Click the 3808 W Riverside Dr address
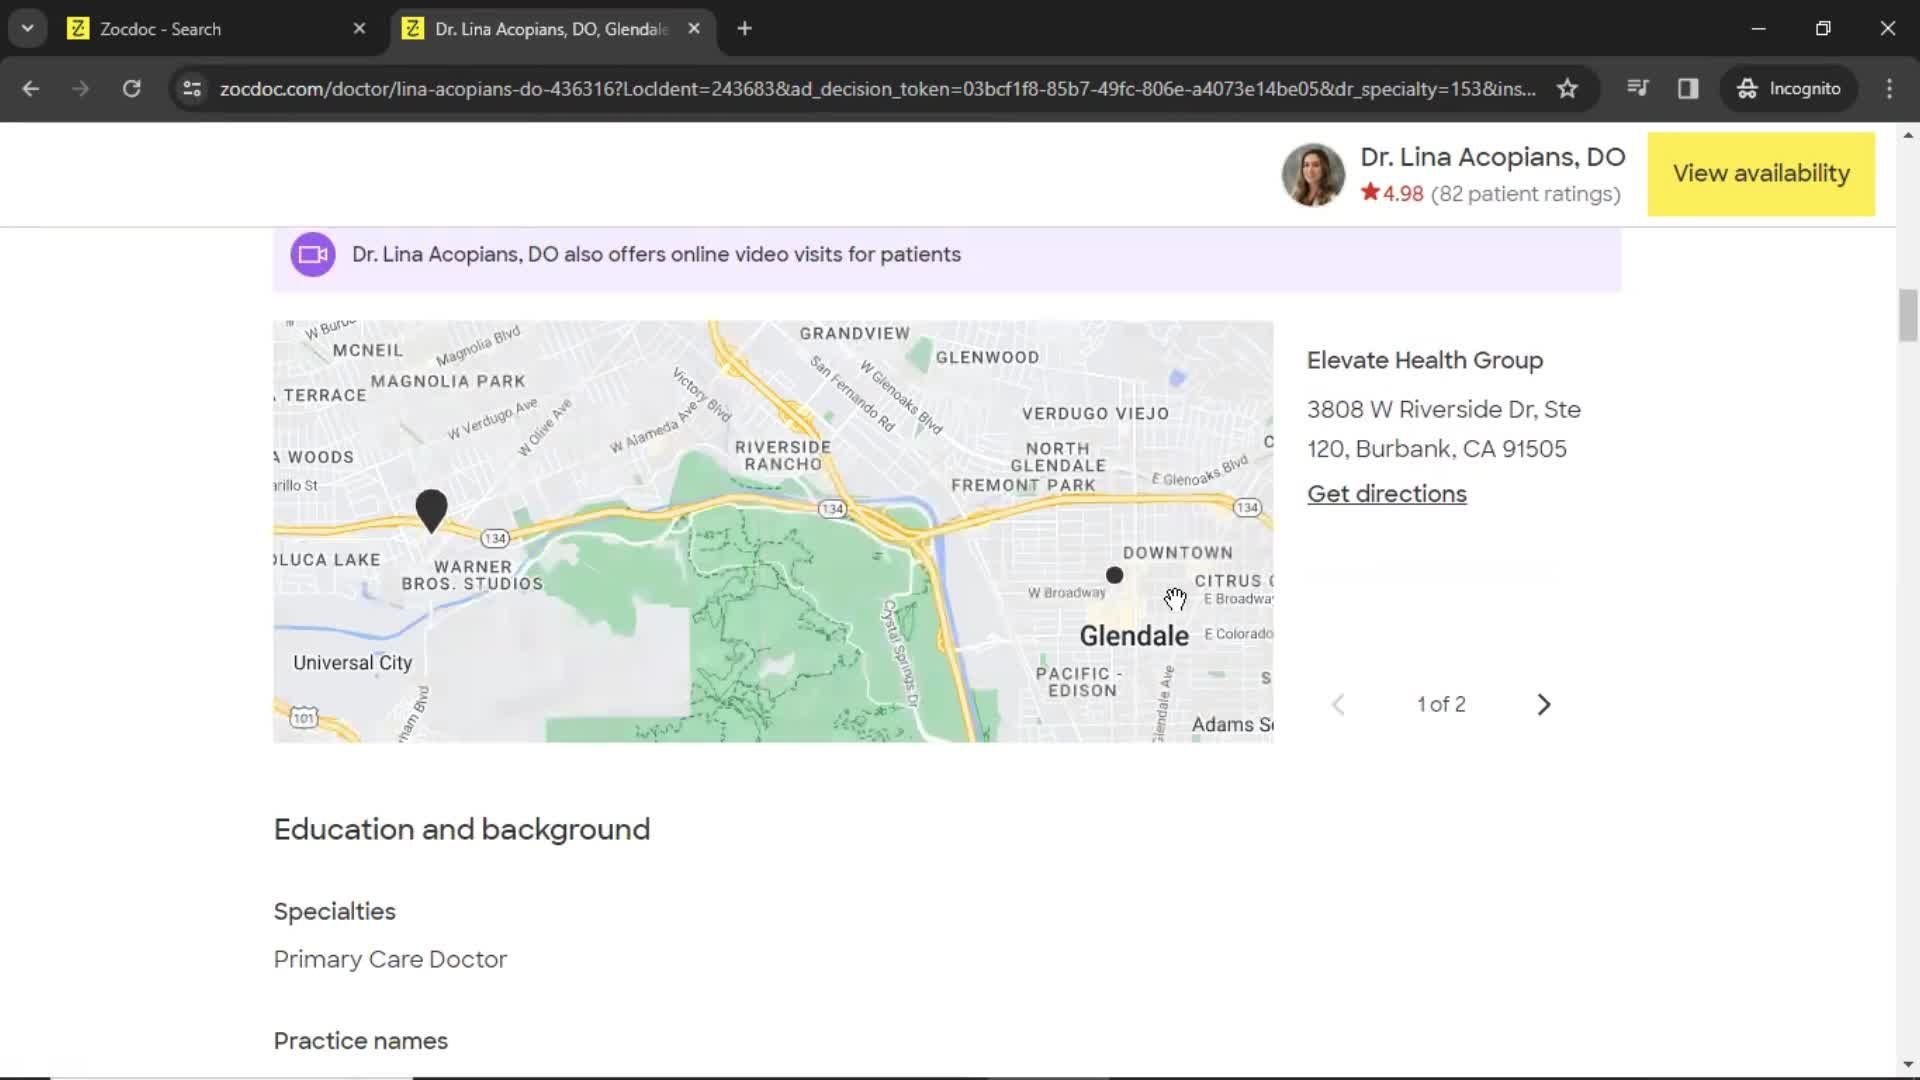This screenshot has height=1080, width=1920. 1444,429
